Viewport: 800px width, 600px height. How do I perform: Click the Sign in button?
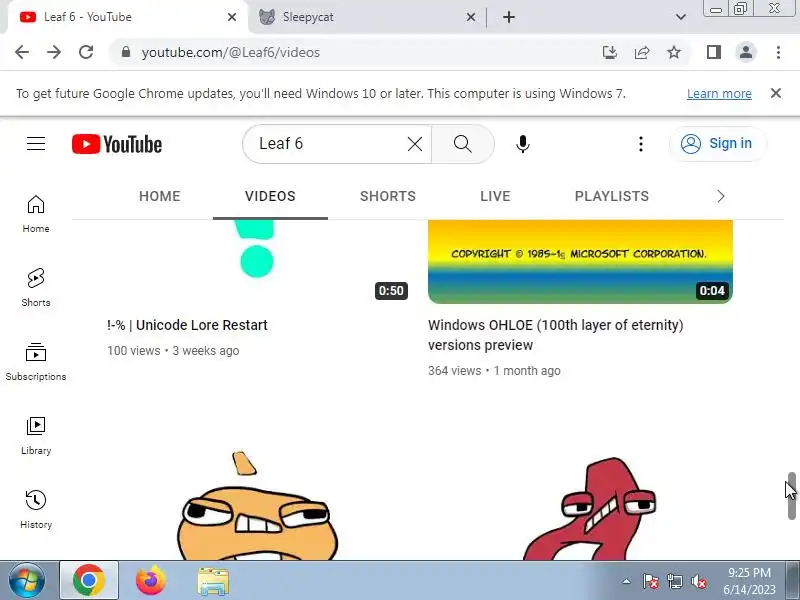717,144
